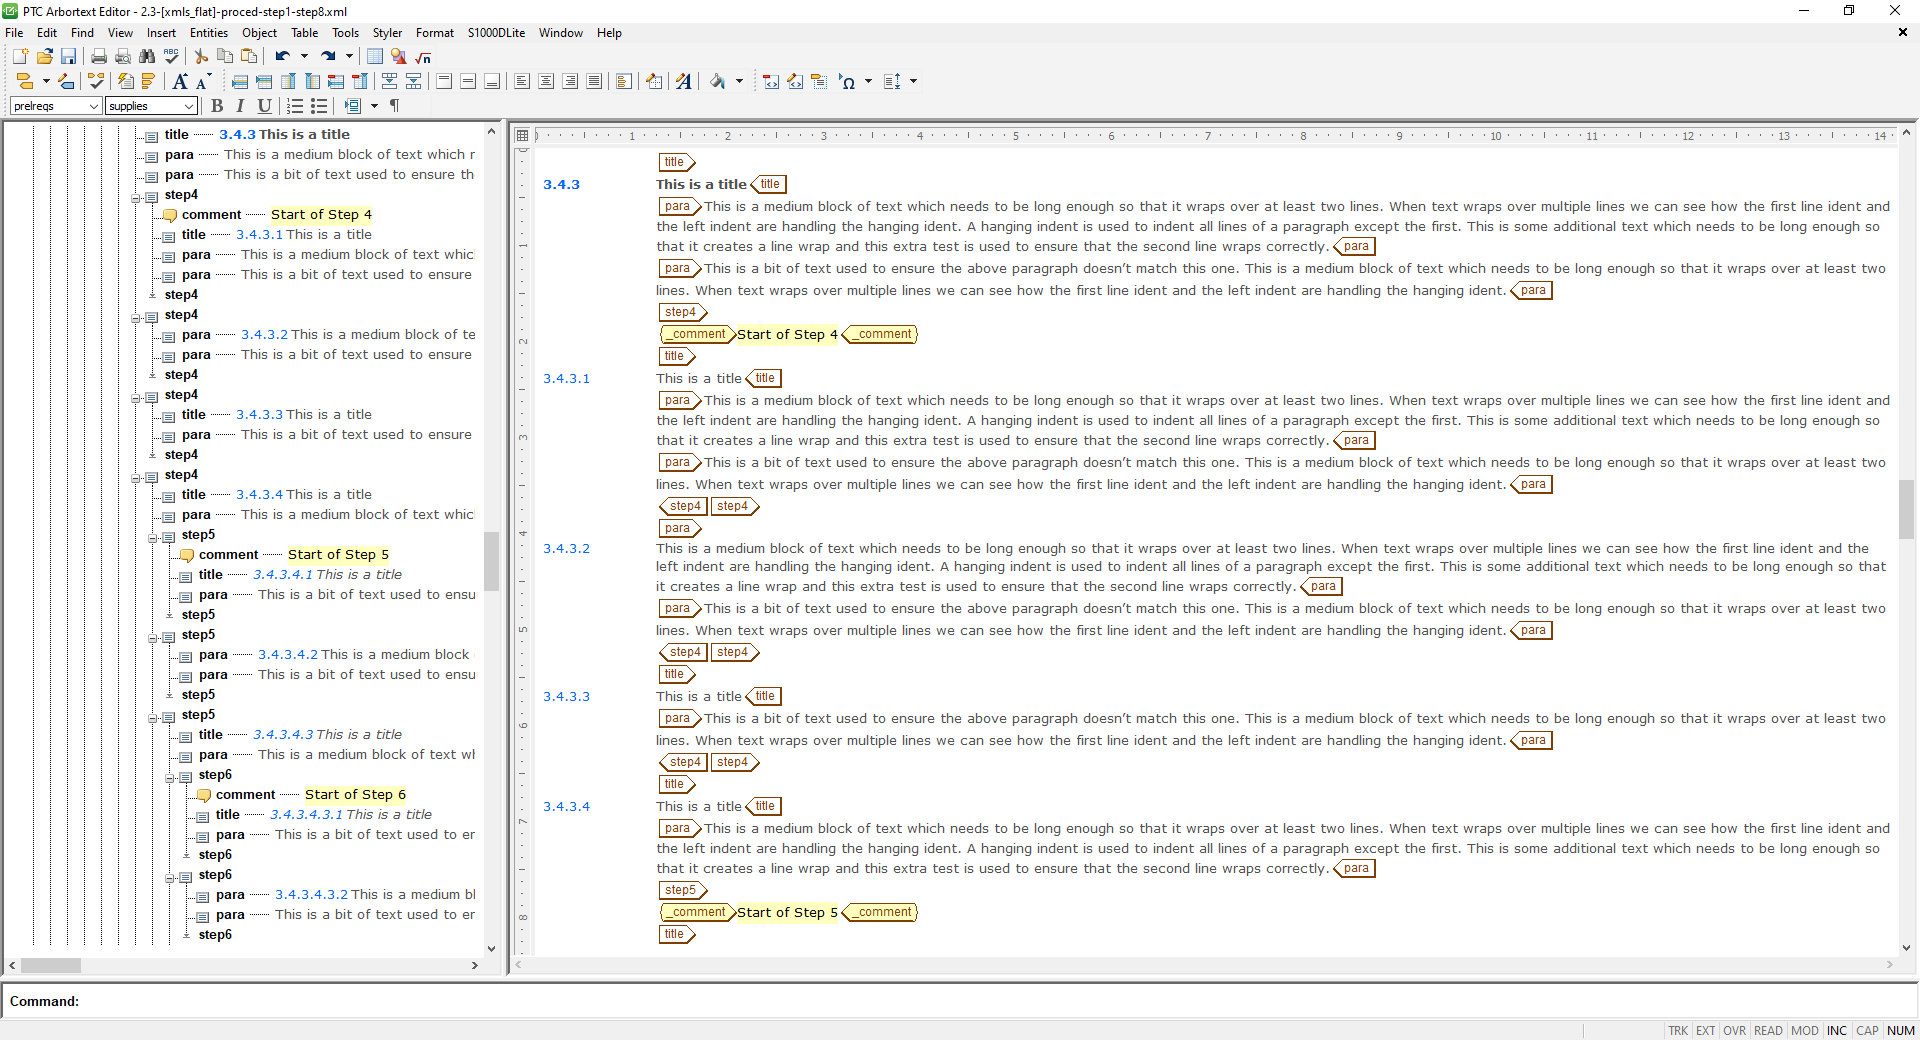The width and height of the screenshot is (1920, 1040).
Task: Open Print Preview icon
Action: coord(123,57)
